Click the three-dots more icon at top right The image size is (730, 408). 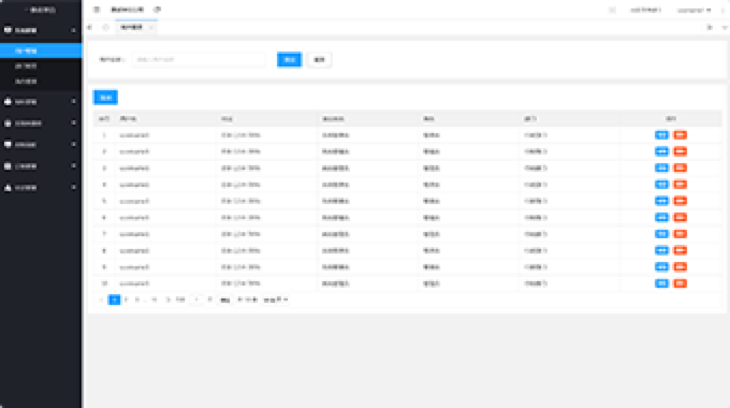(x=722, y=10)
